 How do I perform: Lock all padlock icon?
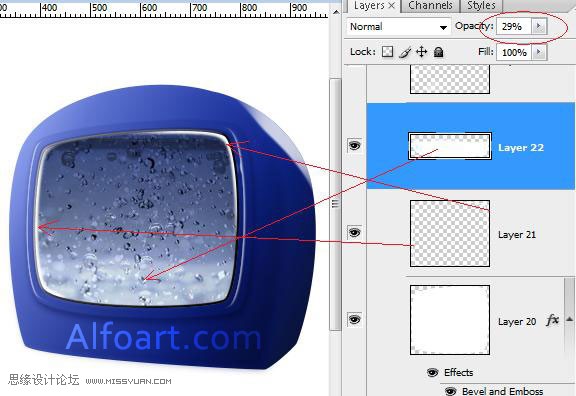tap(438, 52)
